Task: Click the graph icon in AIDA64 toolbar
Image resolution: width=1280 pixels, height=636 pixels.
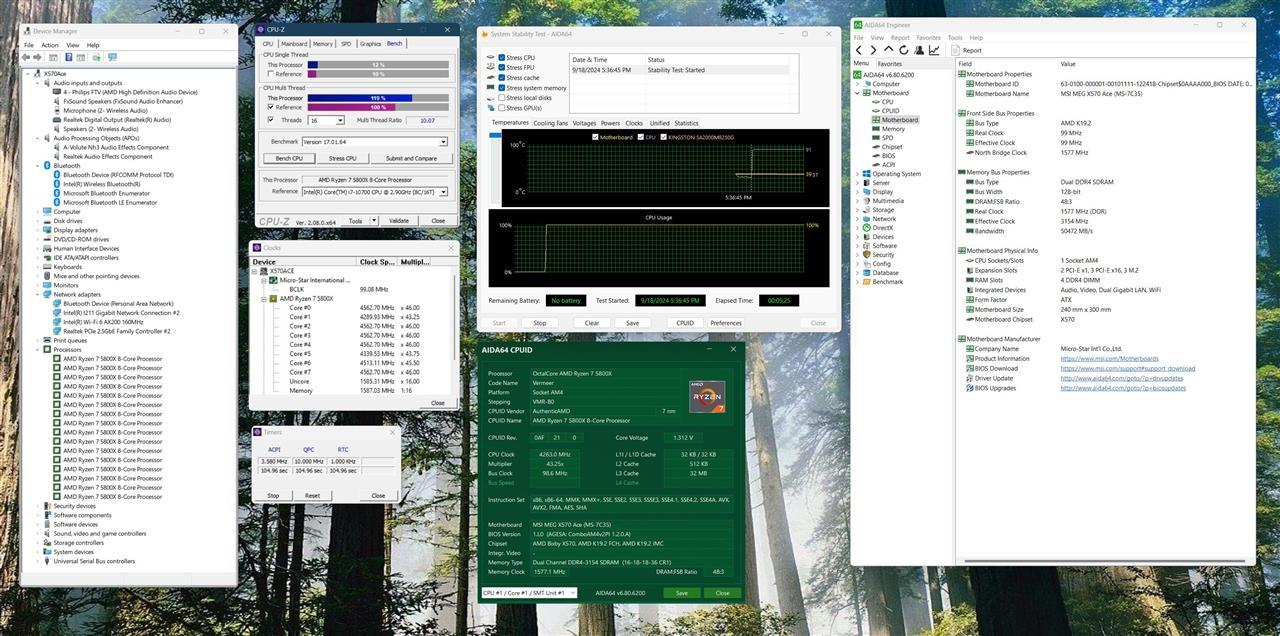Action: pyautogui.click(x=934, y=50)
